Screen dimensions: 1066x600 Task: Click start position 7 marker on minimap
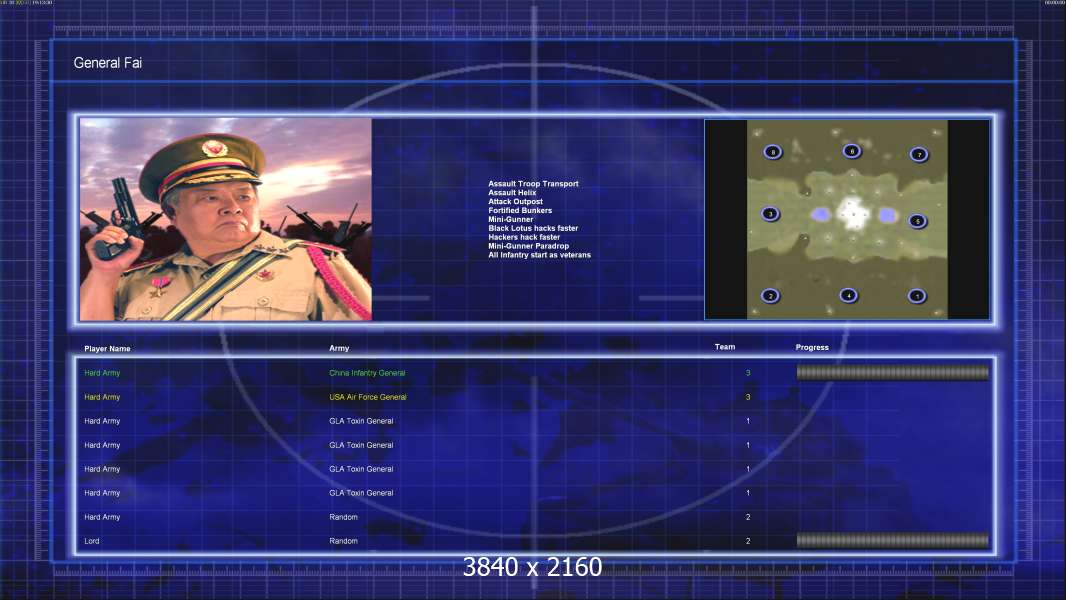tap(918, 154)
